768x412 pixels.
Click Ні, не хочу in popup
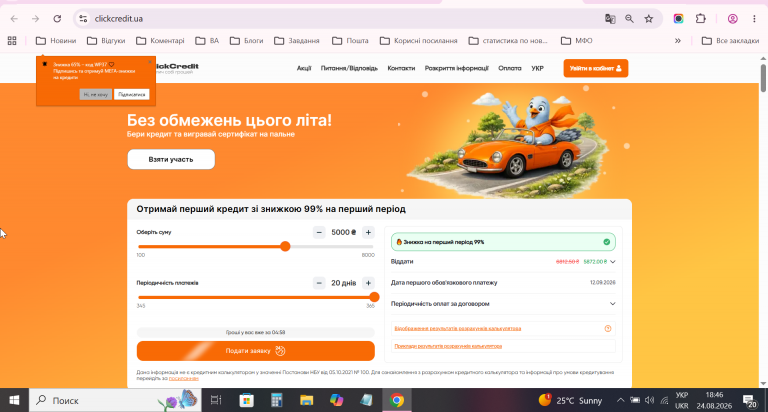click(96, 95)
